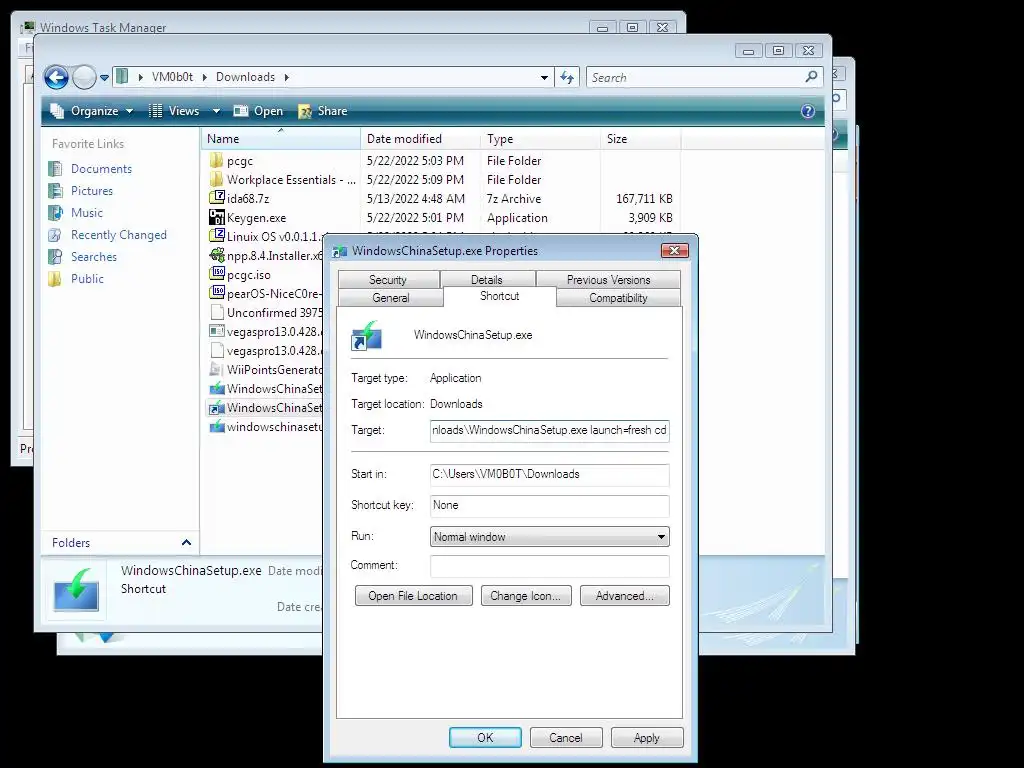Click Share in the Explorer toolbar

pyautogui.click(x=323, y=111)
